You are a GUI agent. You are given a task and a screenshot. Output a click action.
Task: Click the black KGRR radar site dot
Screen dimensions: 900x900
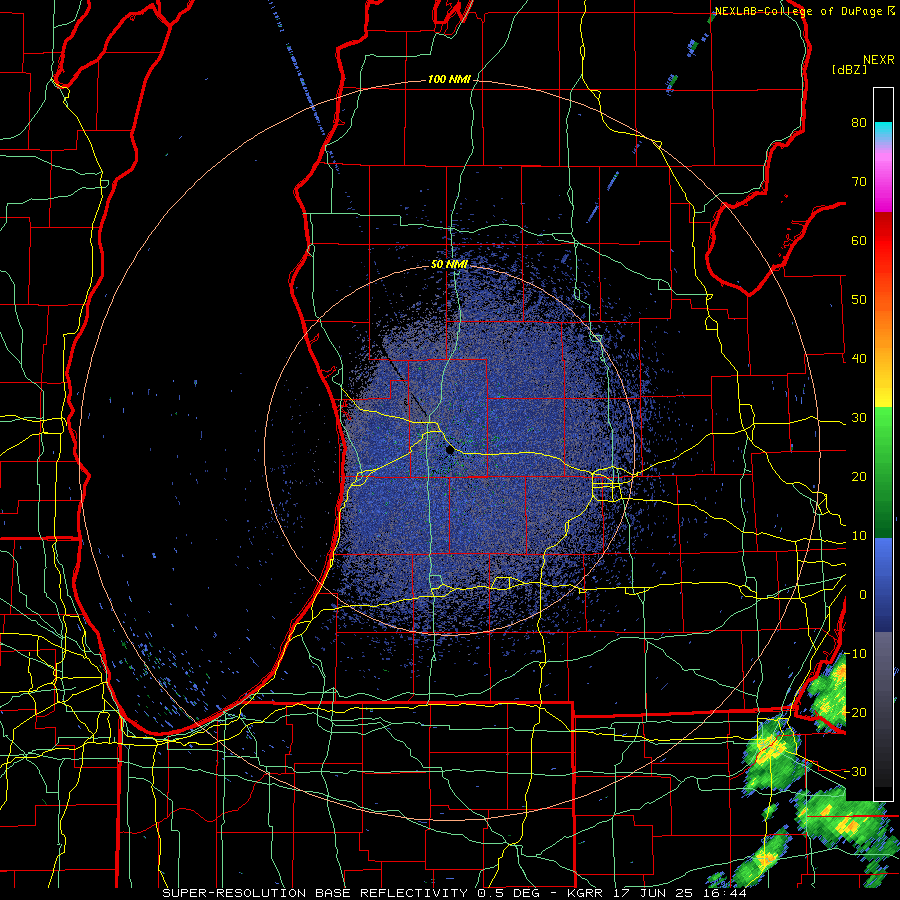(x=449, y=450)
